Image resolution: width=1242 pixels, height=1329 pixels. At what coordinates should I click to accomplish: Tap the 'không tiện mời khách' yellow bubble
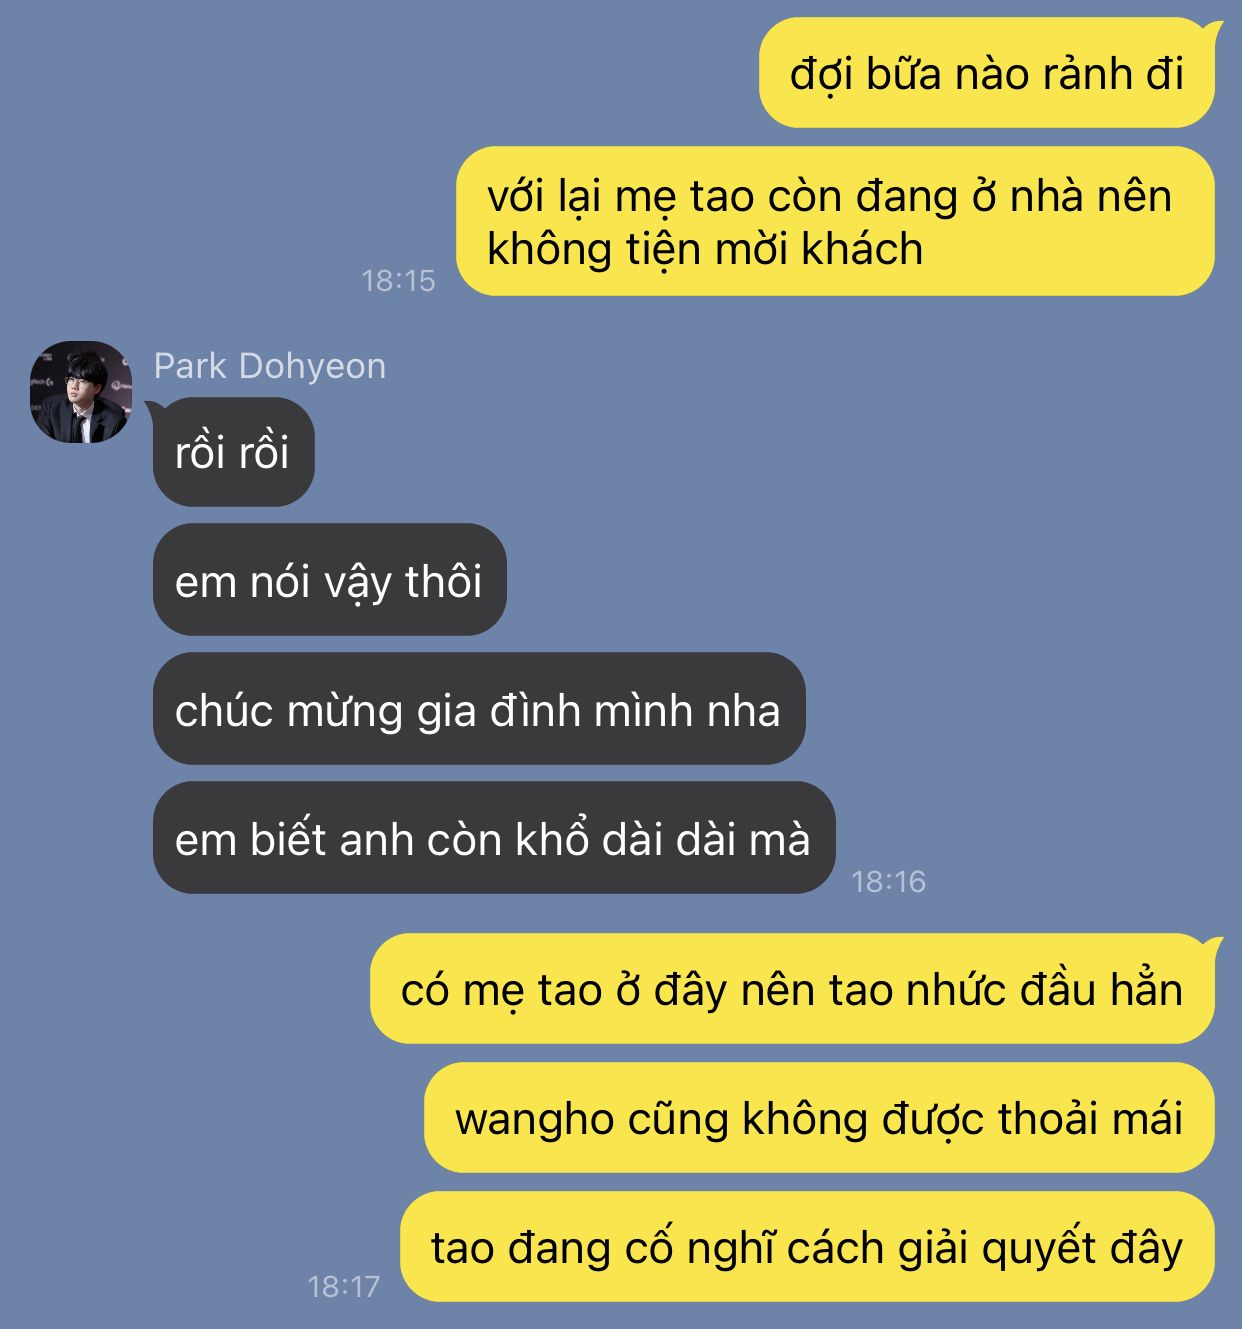point(835,221)
